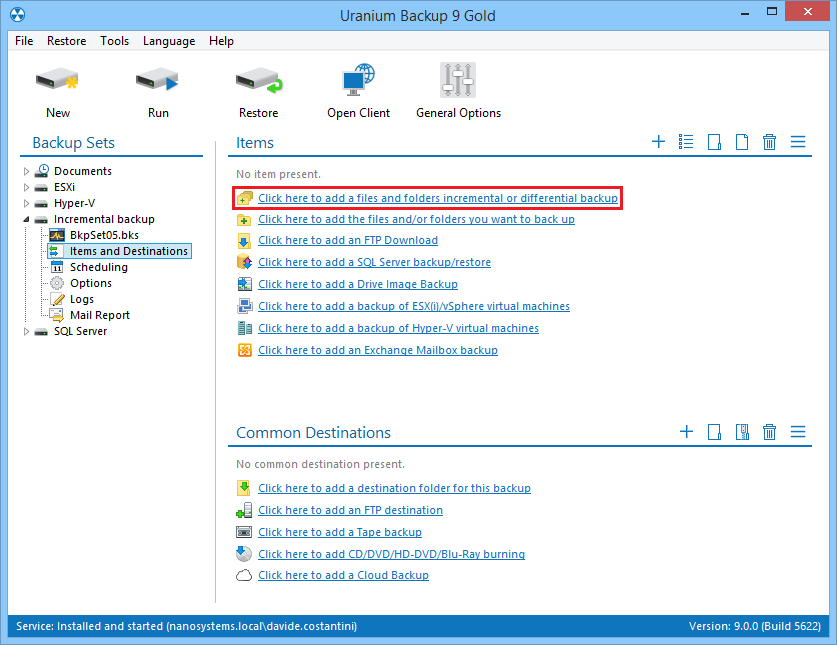Click link to add a Cloud Backup
The width and height of the screenshot is (837, 645).
[343, 575]
